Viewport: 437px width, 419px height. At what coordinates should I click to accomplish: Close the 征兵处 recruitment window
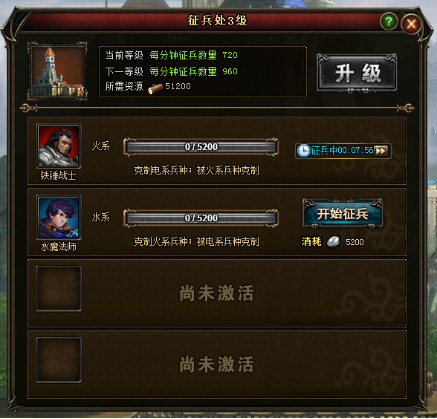tap(411, 24)
